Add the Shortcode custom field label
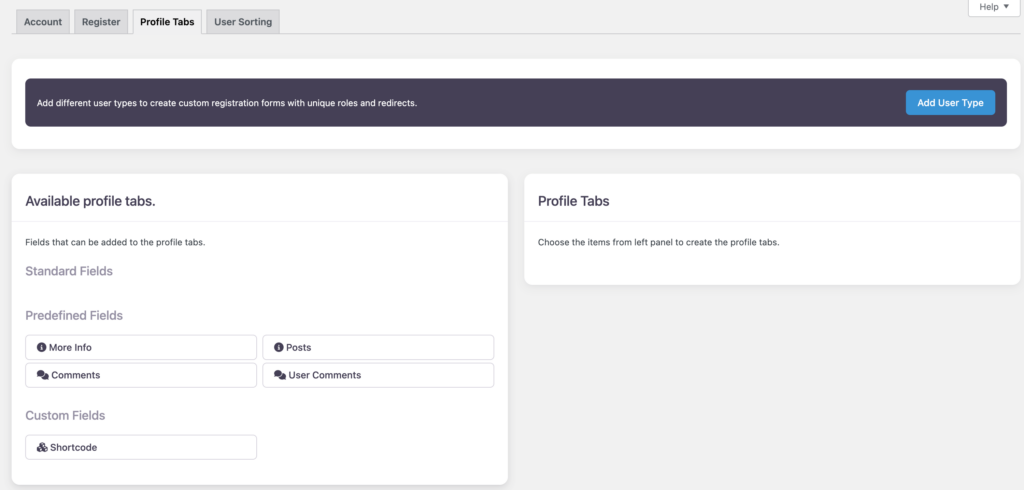The image size is (1024, 490). pyautogui.click(x=73, y=448)
